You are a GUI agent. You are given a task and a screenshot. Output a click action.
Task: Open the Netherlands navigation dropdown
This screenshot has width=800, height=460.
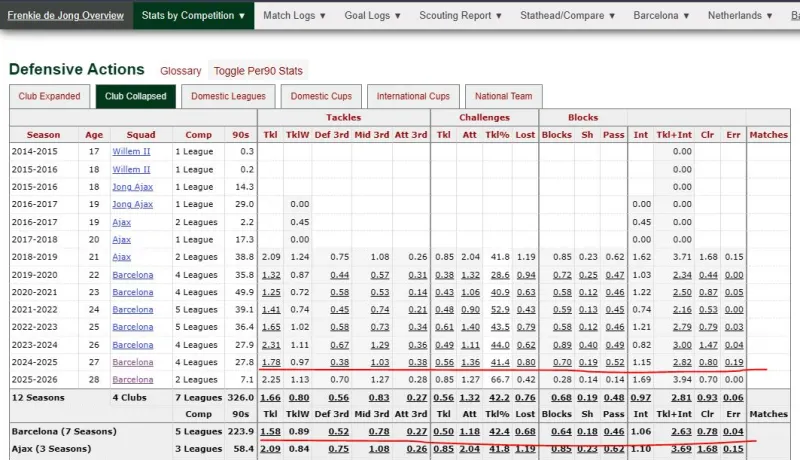click(748, 16)
